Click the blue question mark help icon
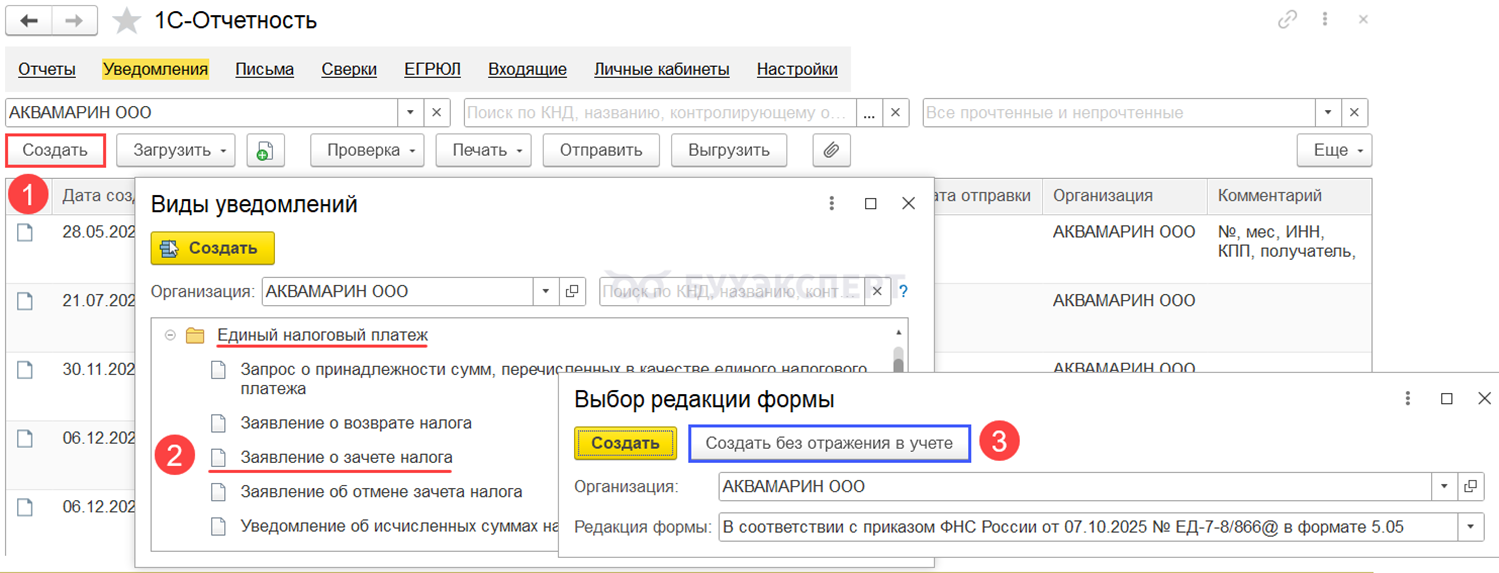Viewport: 1499px width, 573px height. click(903, 292)
